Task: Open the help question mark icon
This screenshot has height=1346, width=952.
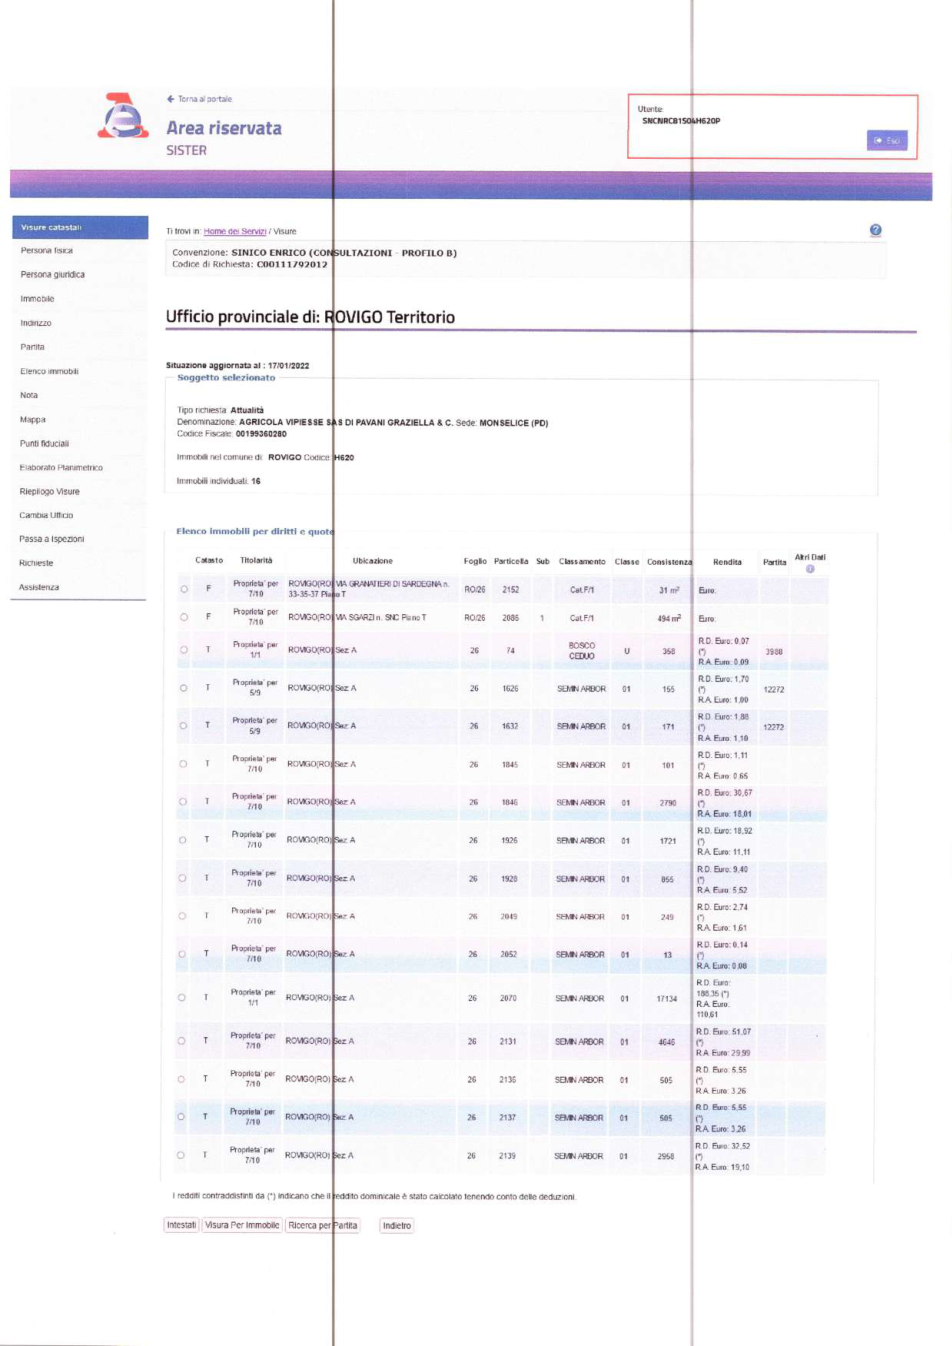Action: [876, 230]
